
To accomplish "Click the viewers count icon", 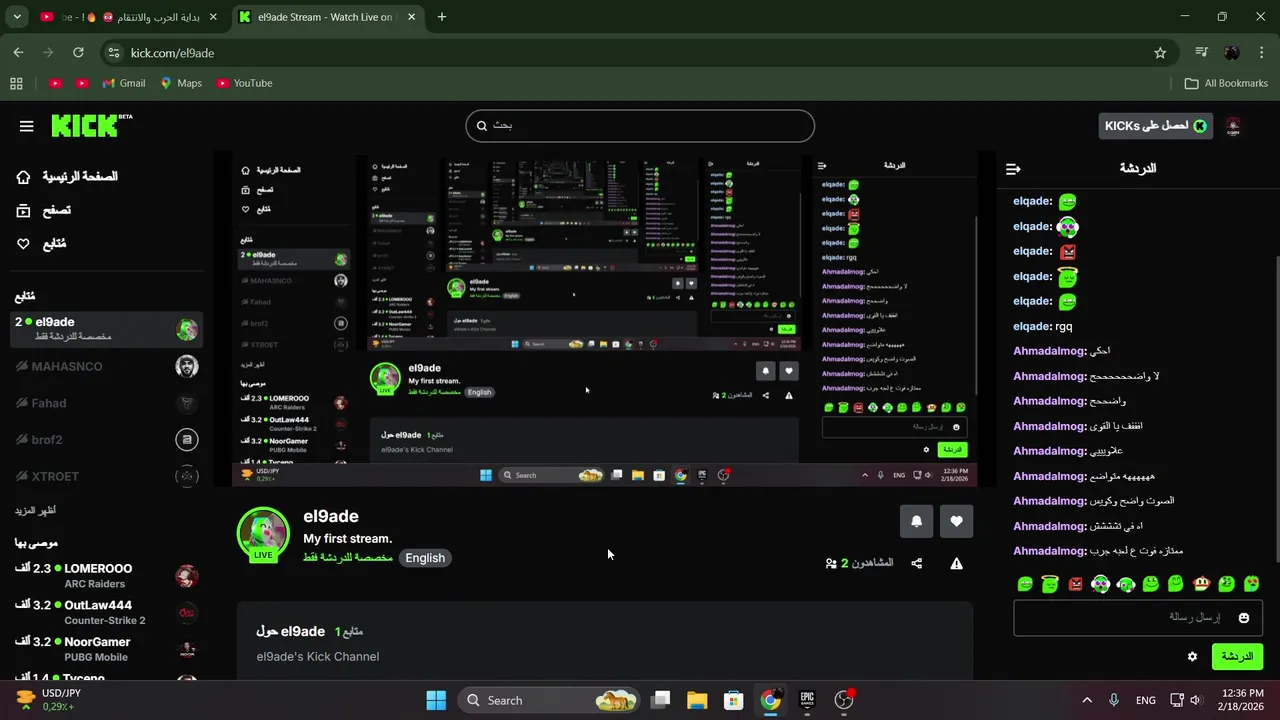I will (831, 564).
